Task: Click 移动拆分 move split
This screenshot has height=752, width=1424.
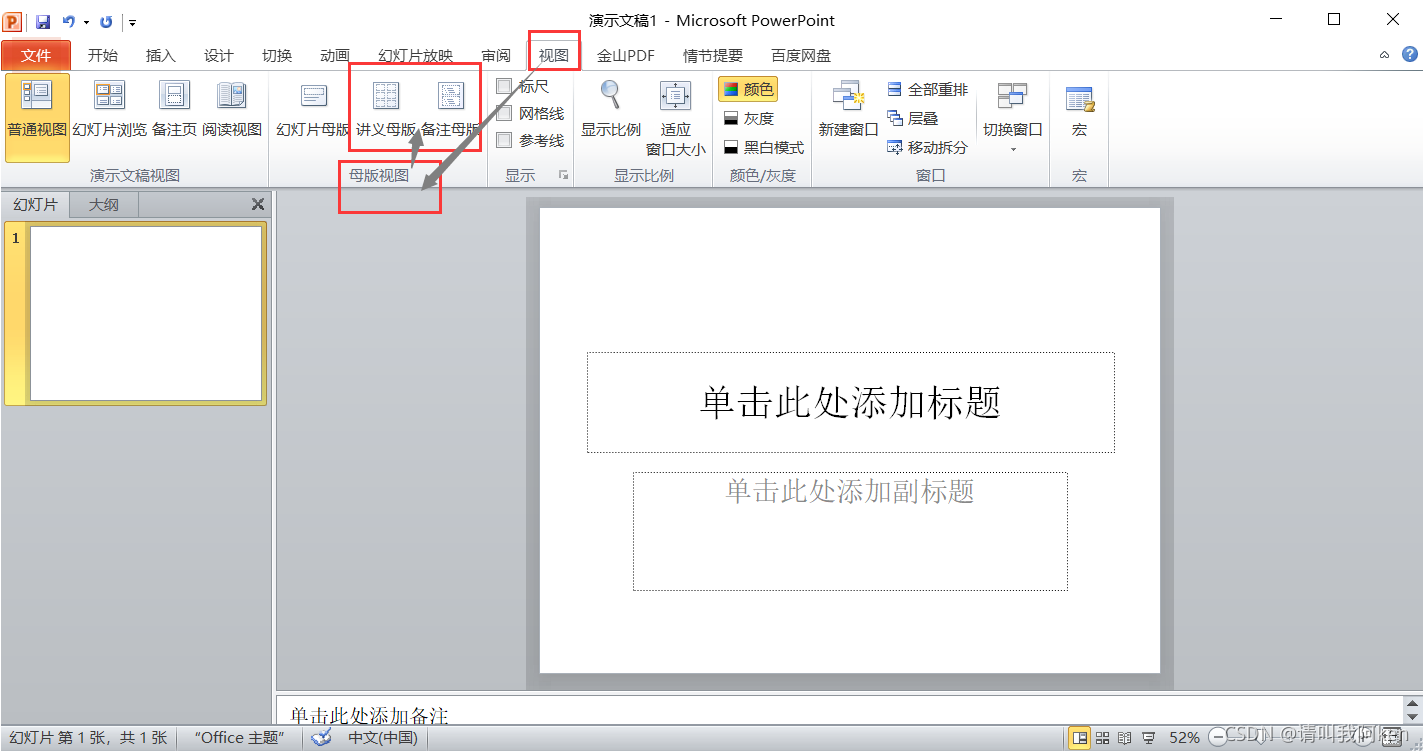Action: pos(927,147)
